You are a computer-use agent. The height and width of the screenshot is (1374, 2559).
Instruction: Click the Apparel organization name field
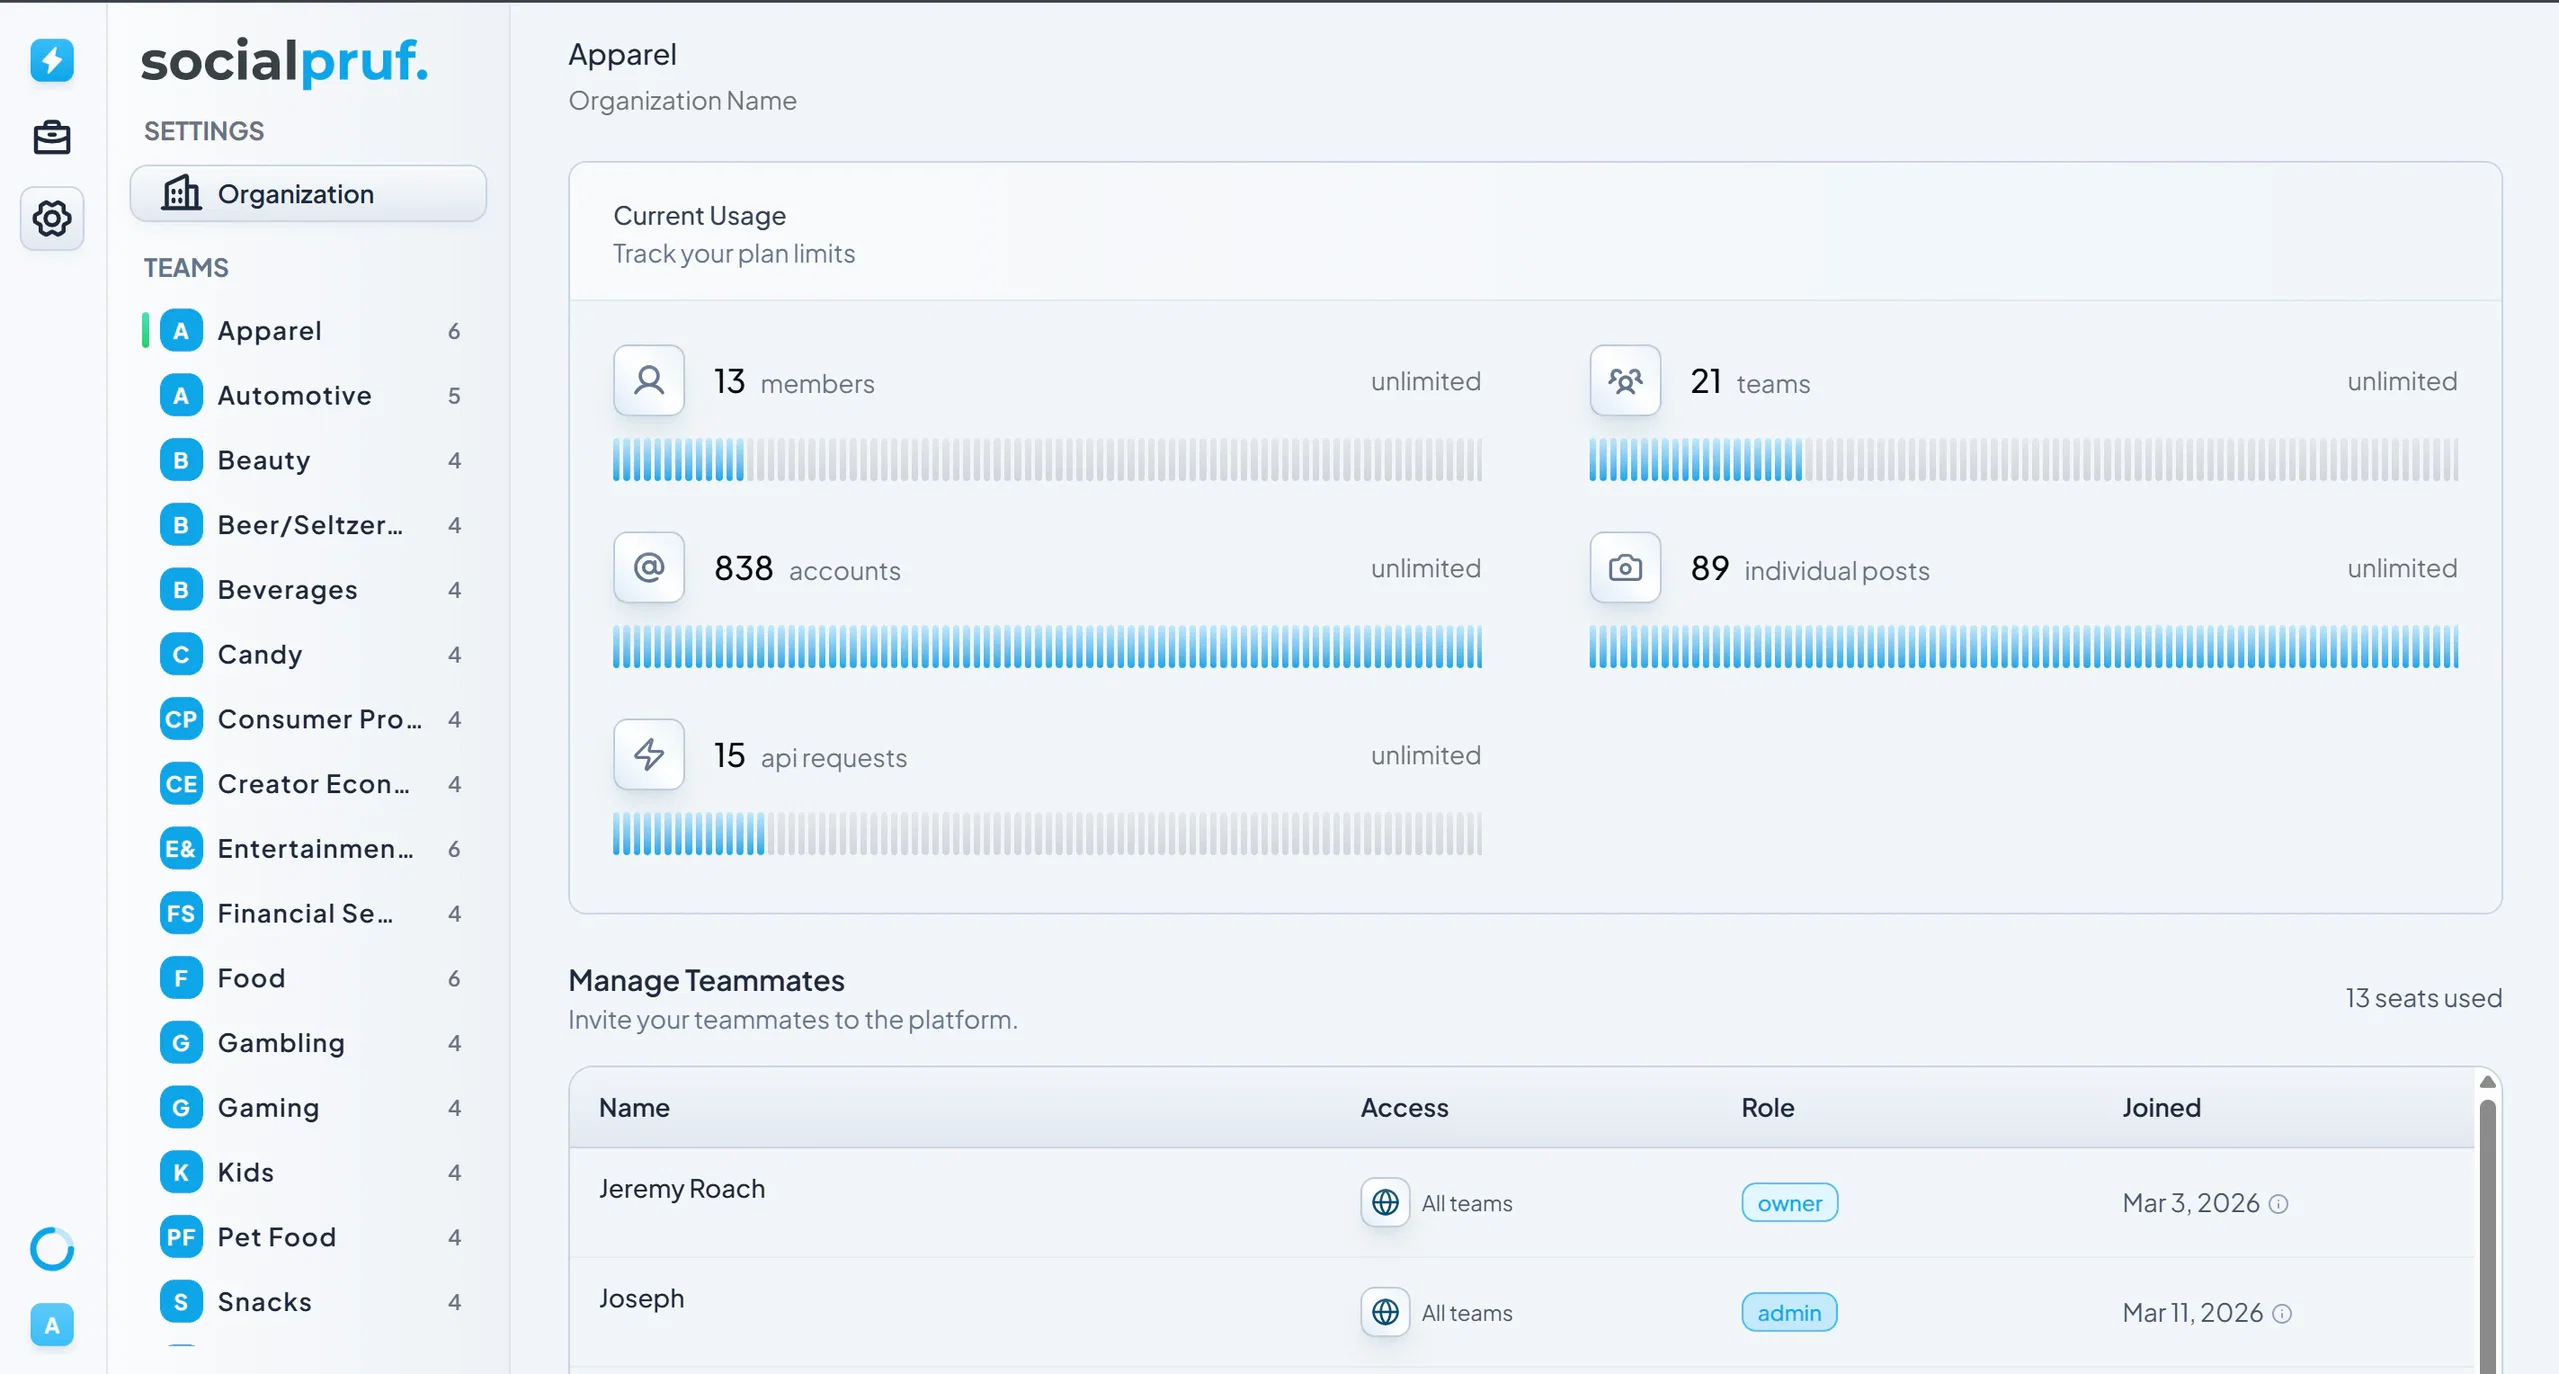[x=622, y=54]
